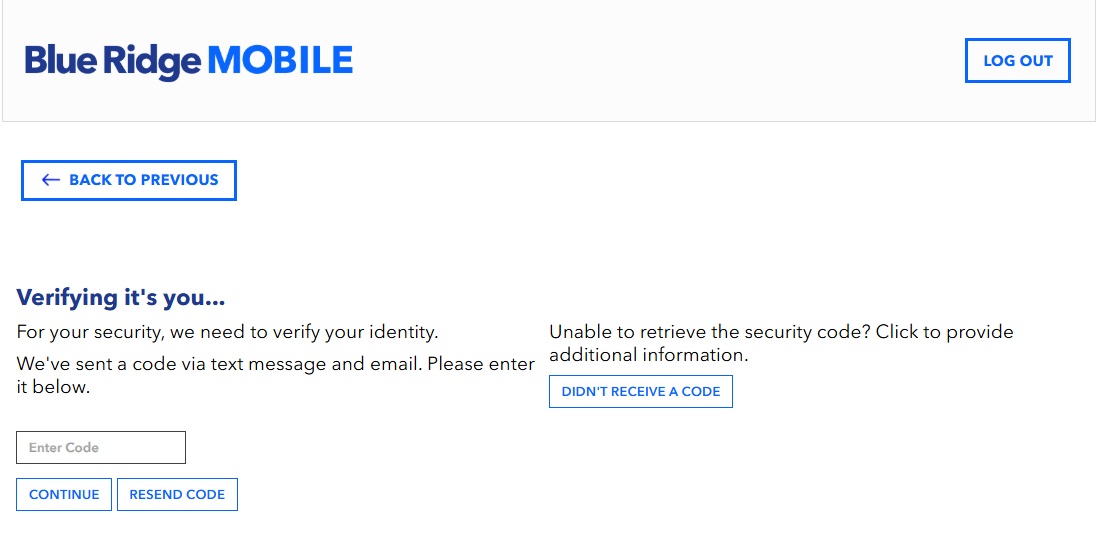The width and height of the screenshot is (1106, 548).
Task: Click the Enter Code placeholder text
Action: [63, 448]
